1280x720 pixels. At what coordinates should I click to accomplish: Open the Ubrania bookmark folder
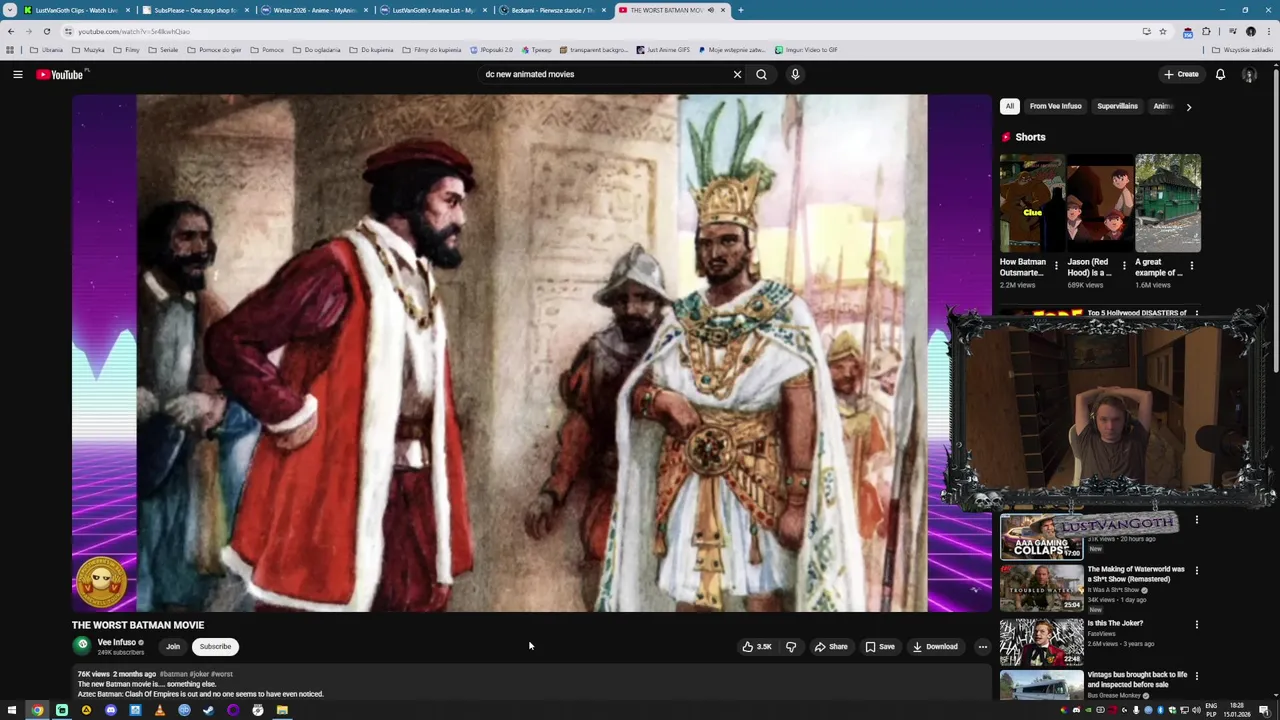[46, 50]
